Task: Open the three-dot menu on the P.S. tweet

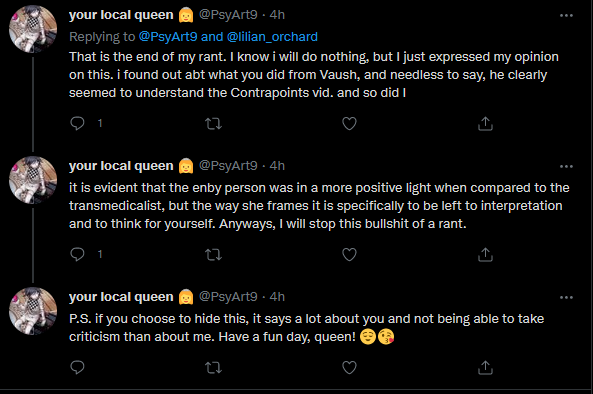Action: tap(566, 298)
